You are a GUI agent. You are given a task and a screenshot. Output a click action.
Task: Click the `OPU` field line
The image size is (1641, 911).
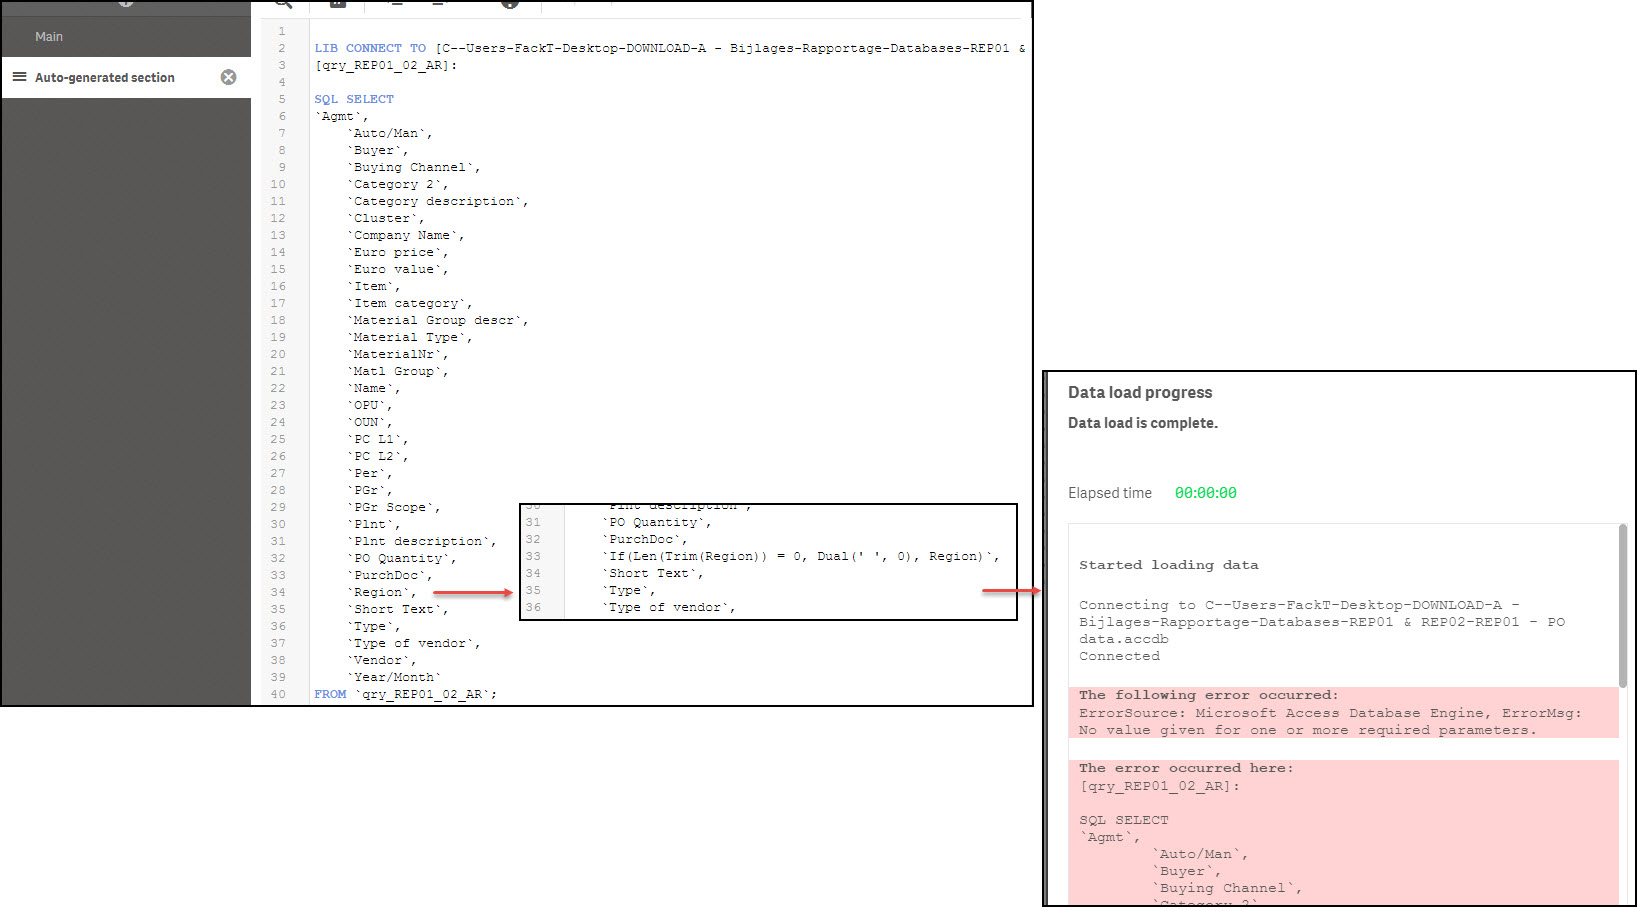coord(370,405)
